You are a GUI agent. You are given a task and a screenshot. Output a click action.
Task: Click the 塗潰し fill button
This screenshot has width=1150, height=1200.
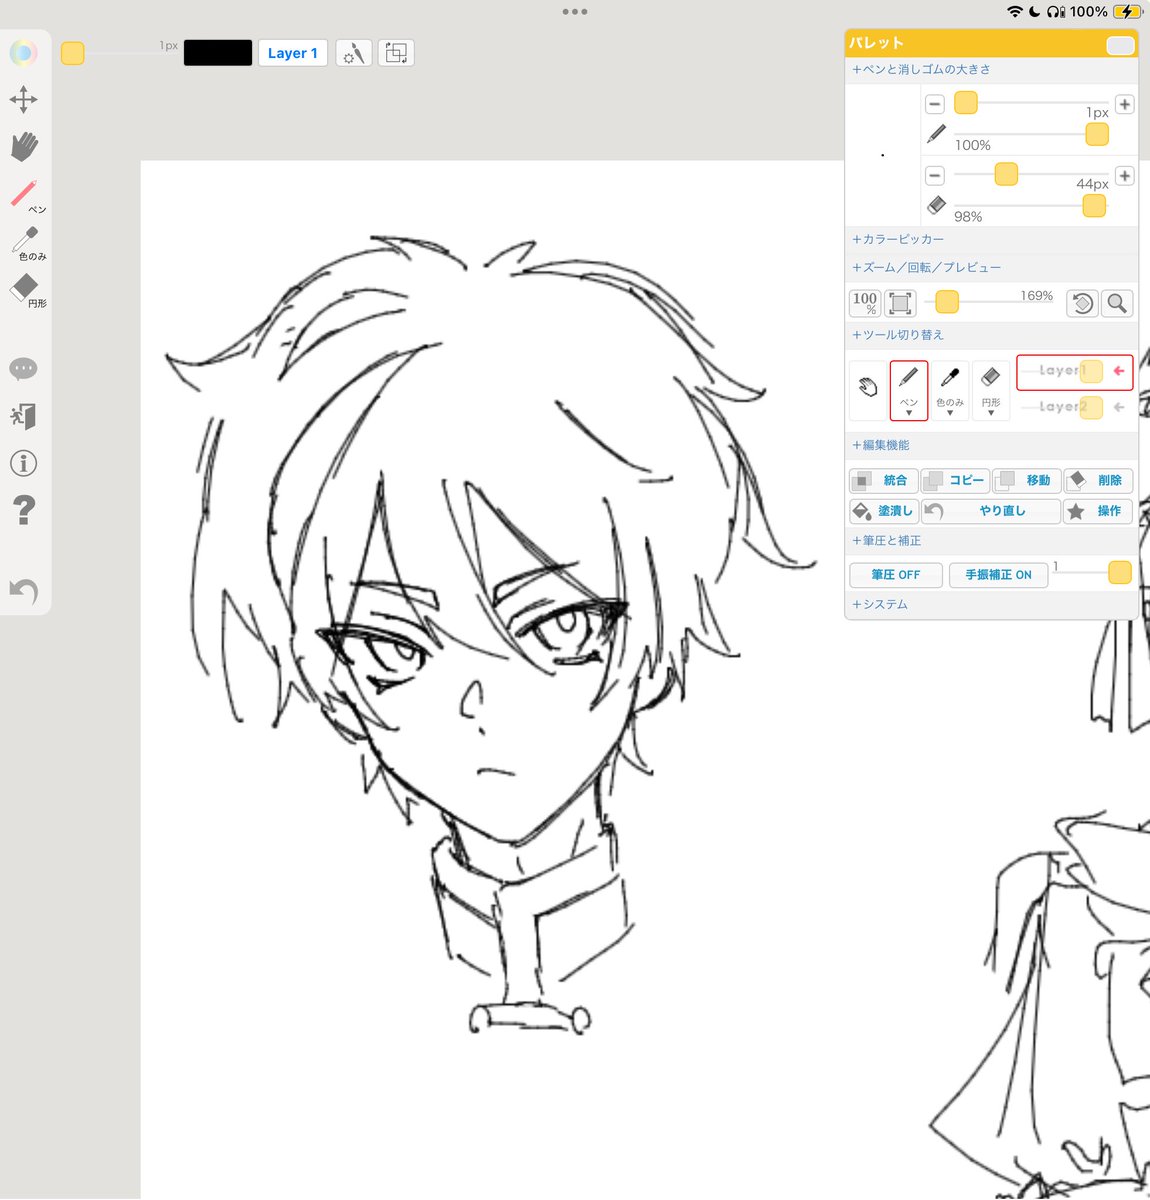tap(883, 511)
